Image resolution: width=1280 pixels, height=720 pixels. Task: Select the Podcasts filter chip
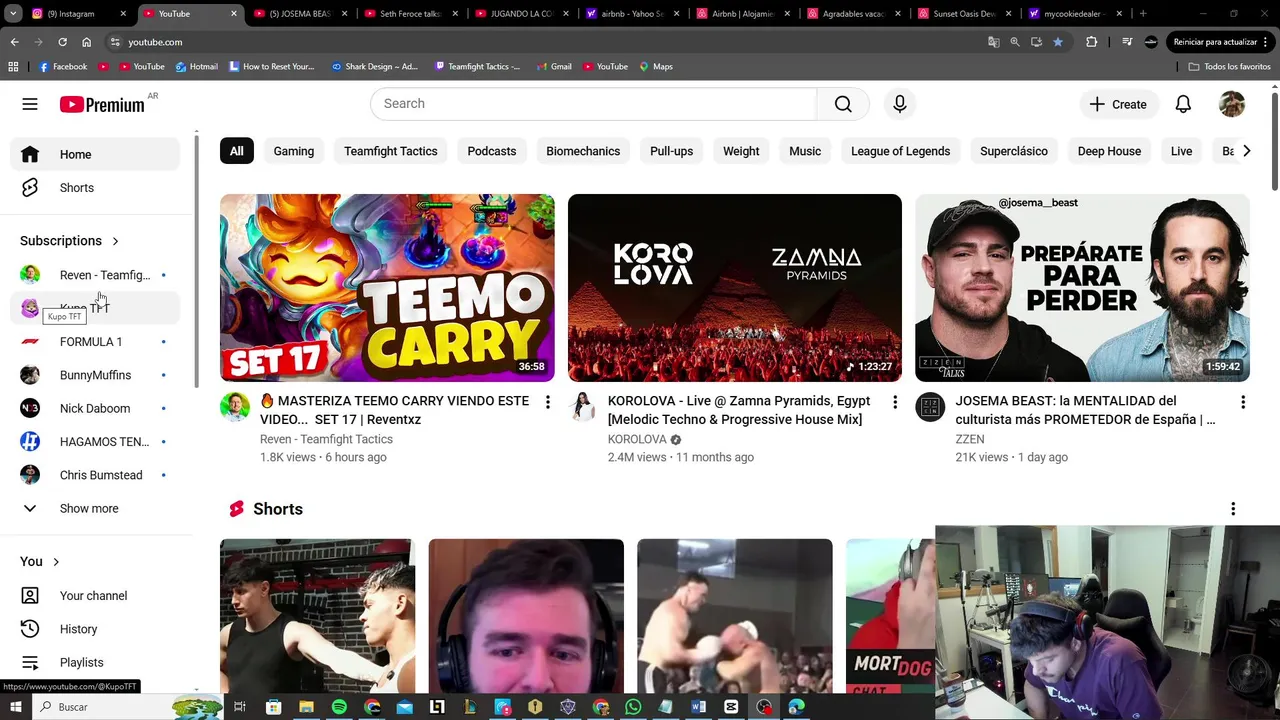(x=492, y=151)
